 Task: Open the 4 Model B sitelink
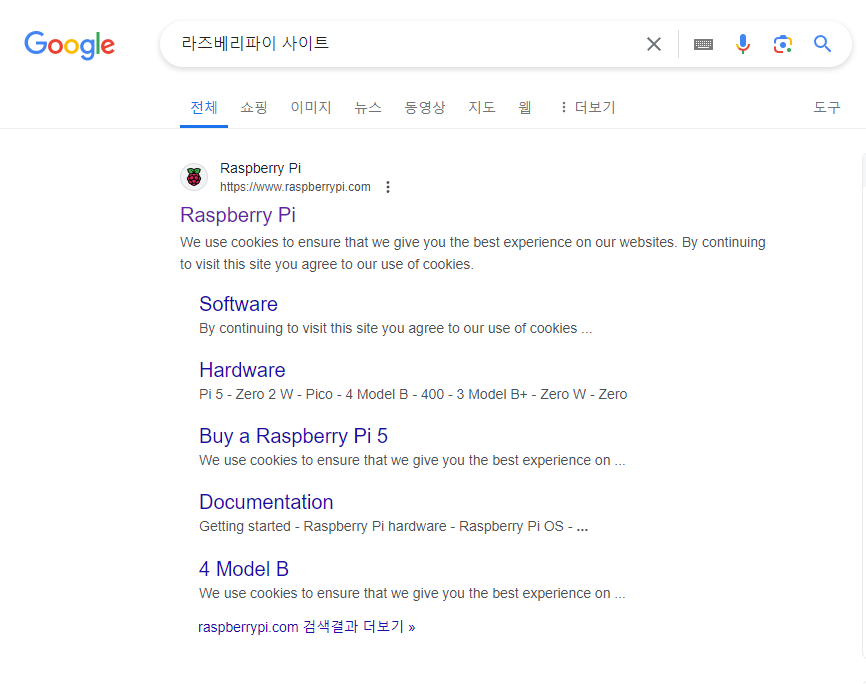coord(244,569)
